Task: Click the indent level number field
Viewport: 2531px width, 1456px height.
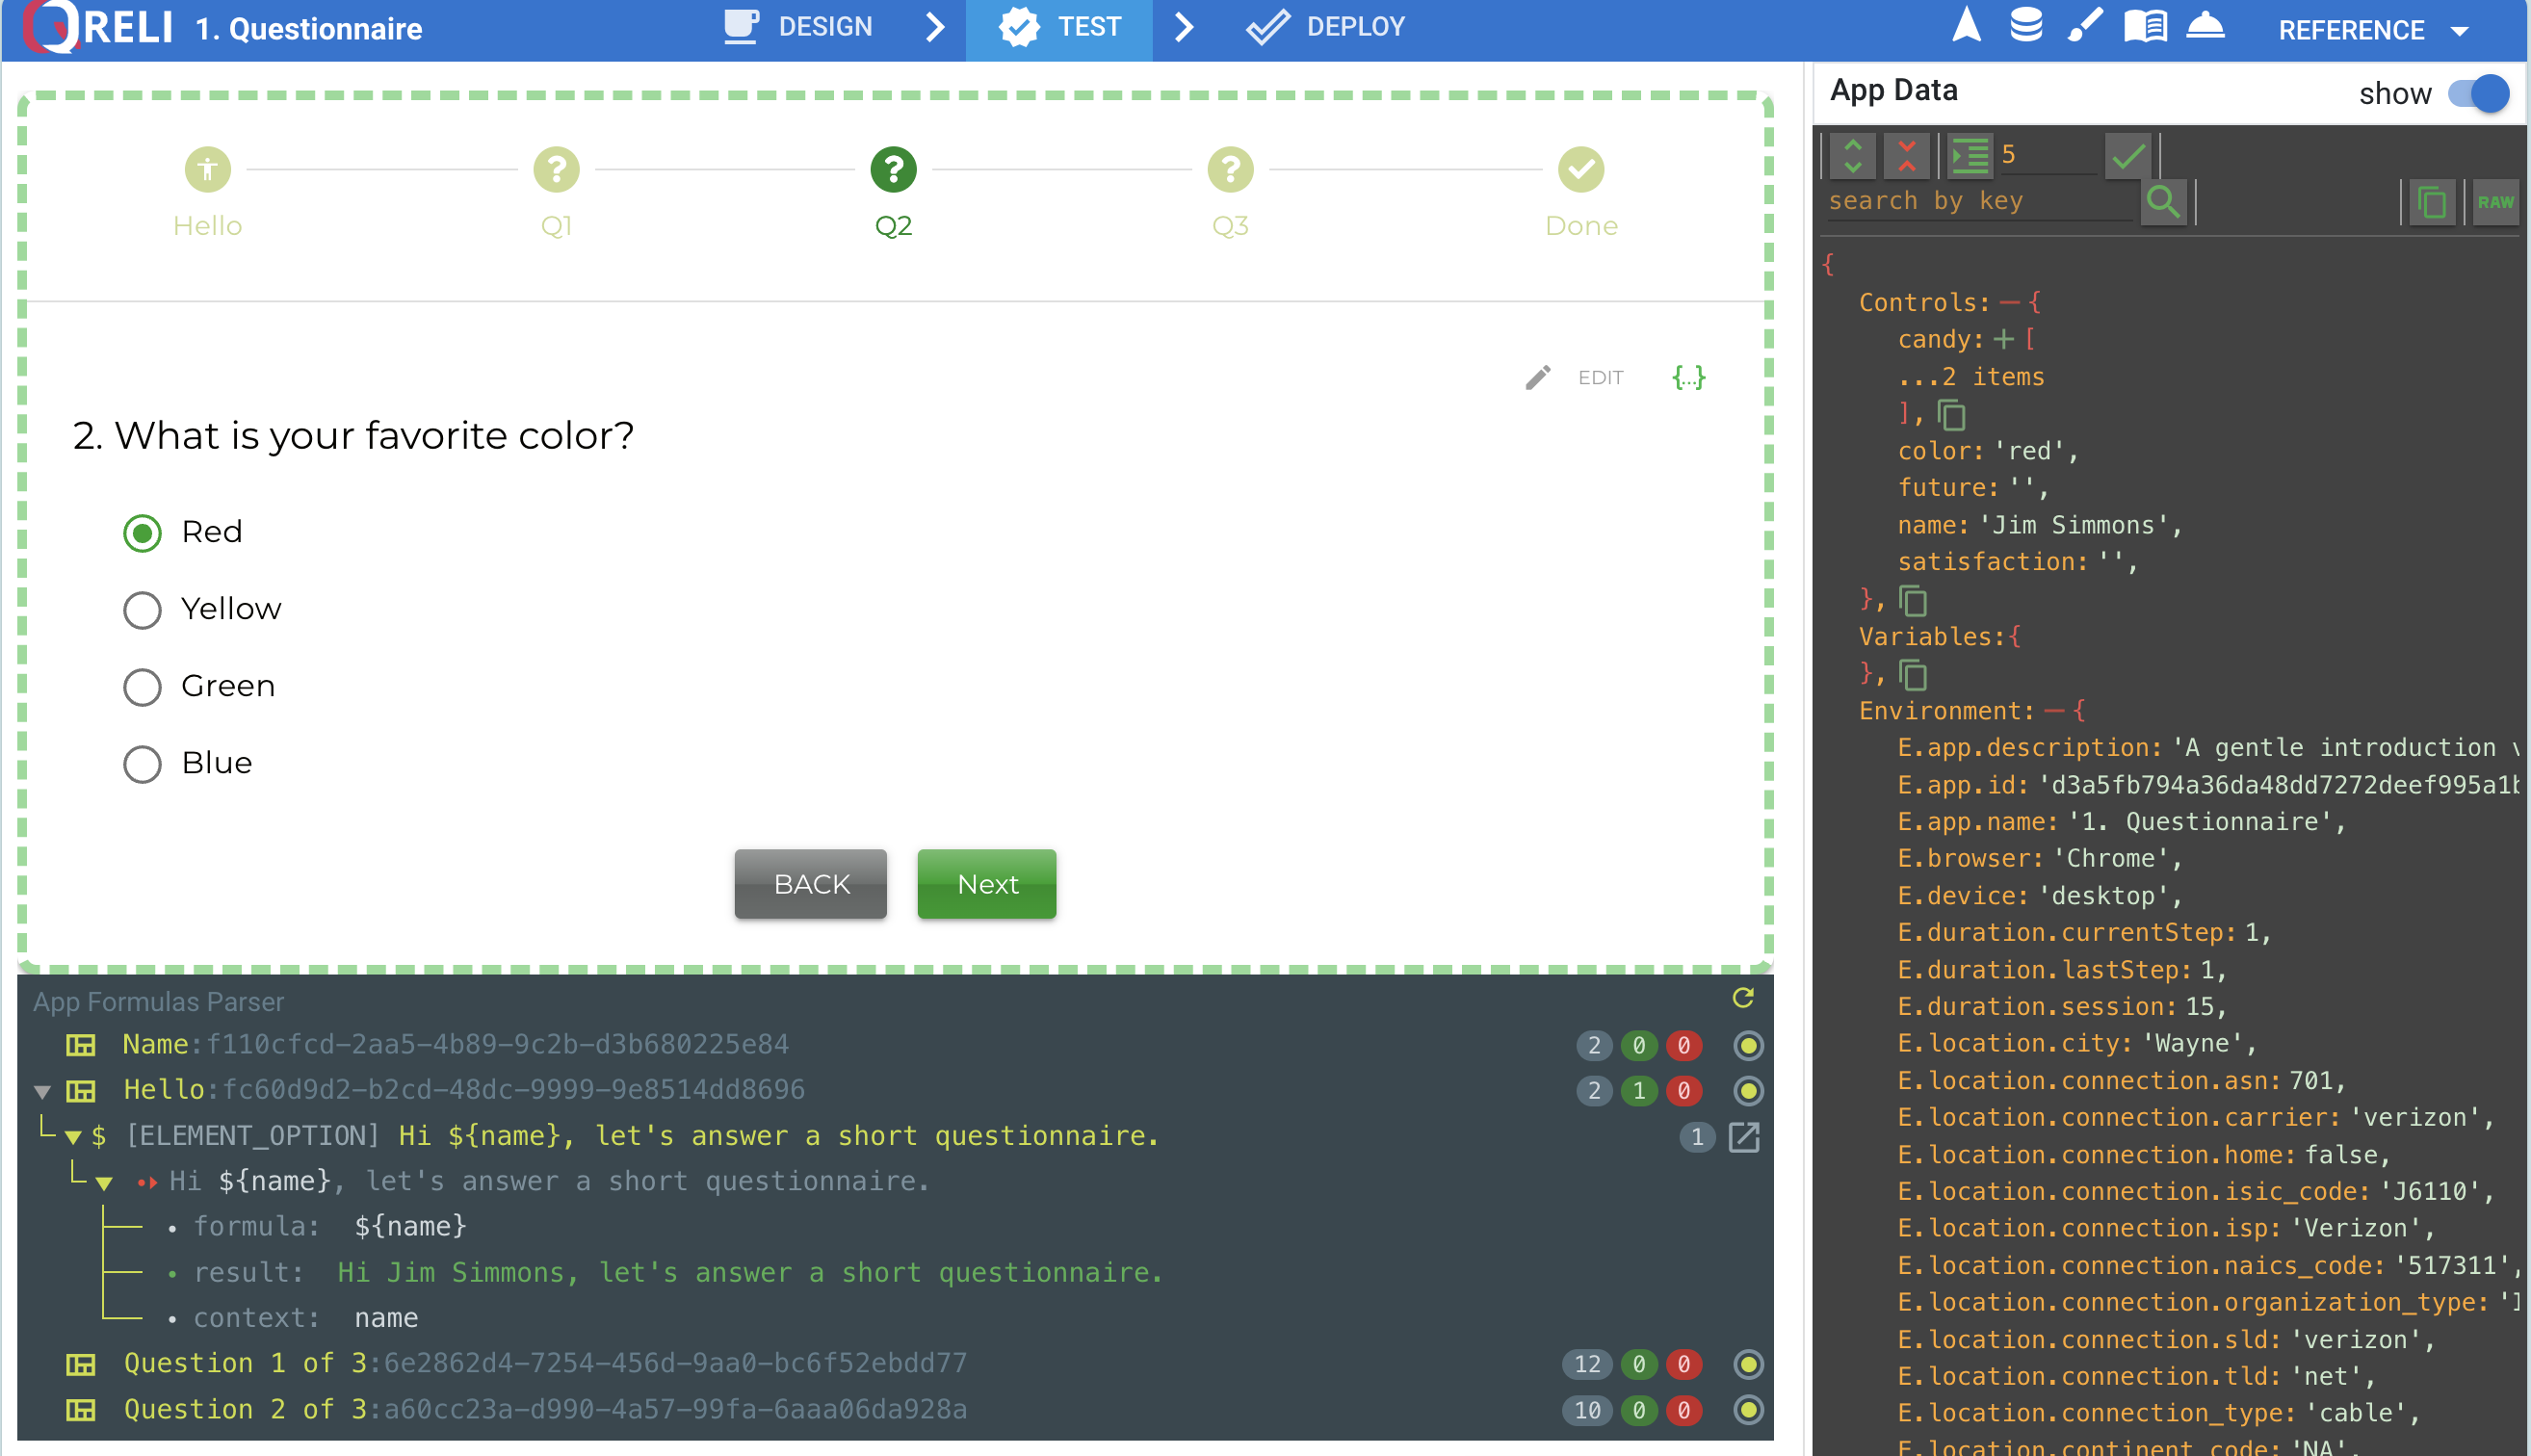Action: (2046, 155)
